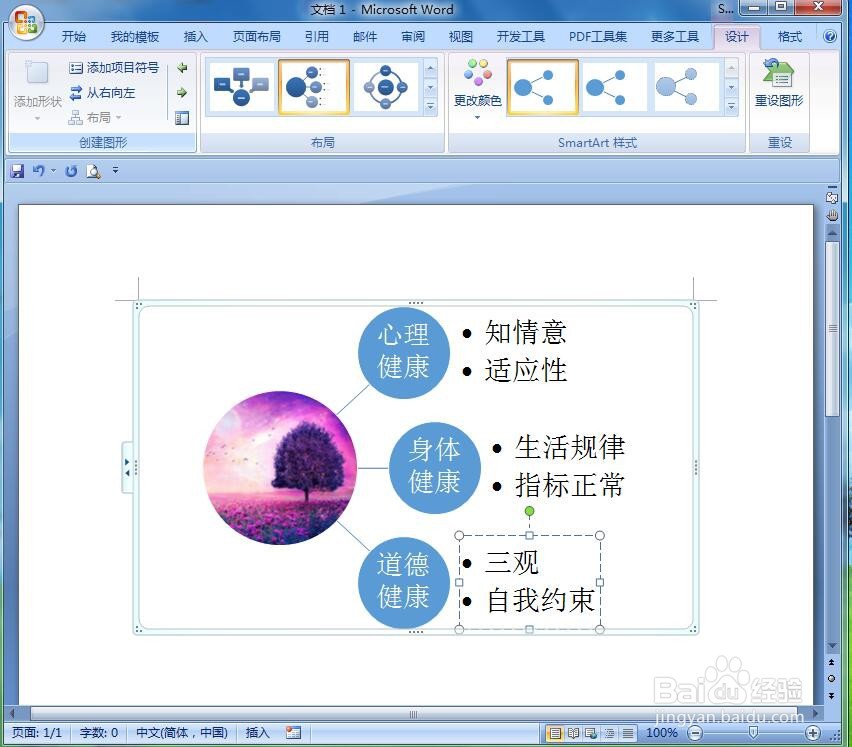The height and width of the screenshot is (747, 852).
Task: Select the first SmartArt style thumbnail
Action: point(542,87)
